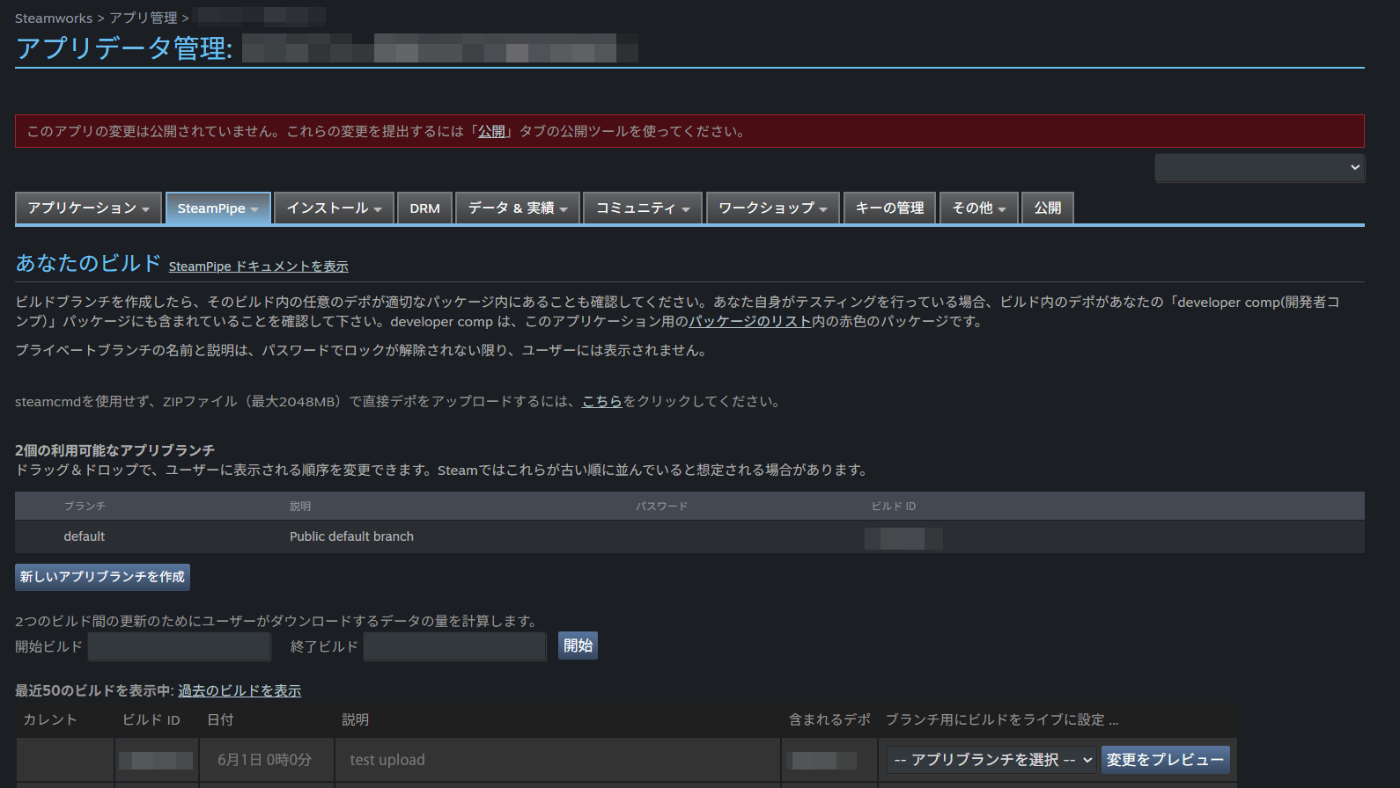Expand the データ & 実績 tab menu
The image size is (1400, 788).
click(x=518, y=208)
